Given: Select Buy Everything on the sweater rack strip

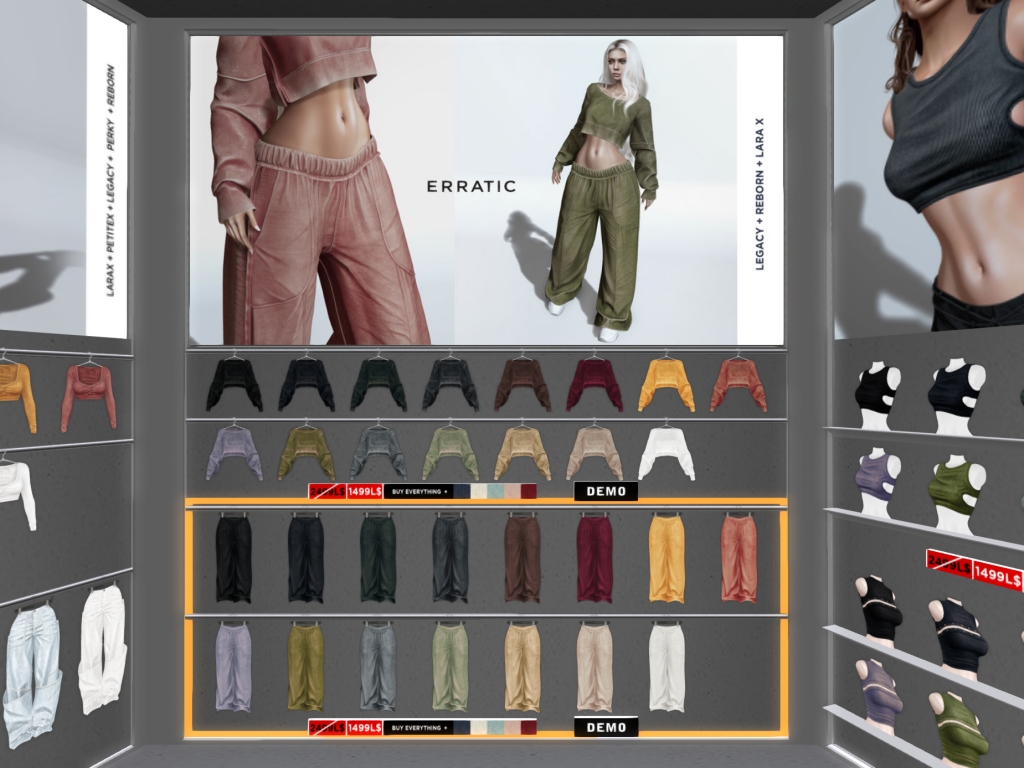Looking at the screenshot, I should point(419,491).
